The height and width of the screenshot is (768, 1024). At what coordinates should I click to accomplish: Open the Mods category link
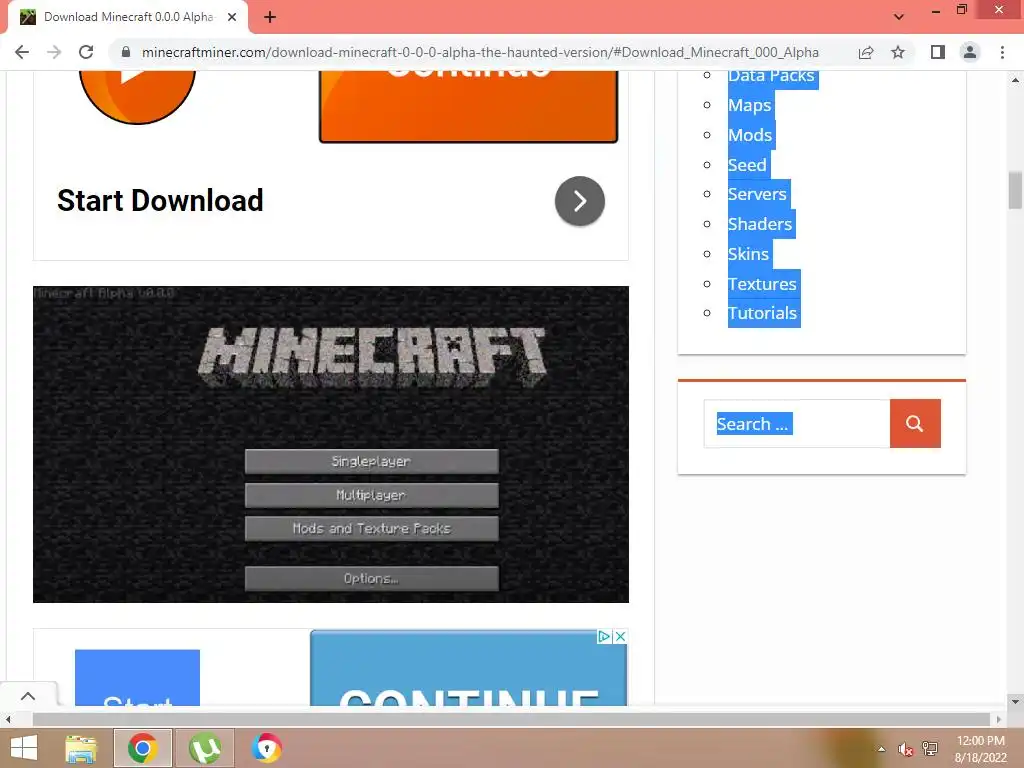pyautogui.click(x=750, y=135)
